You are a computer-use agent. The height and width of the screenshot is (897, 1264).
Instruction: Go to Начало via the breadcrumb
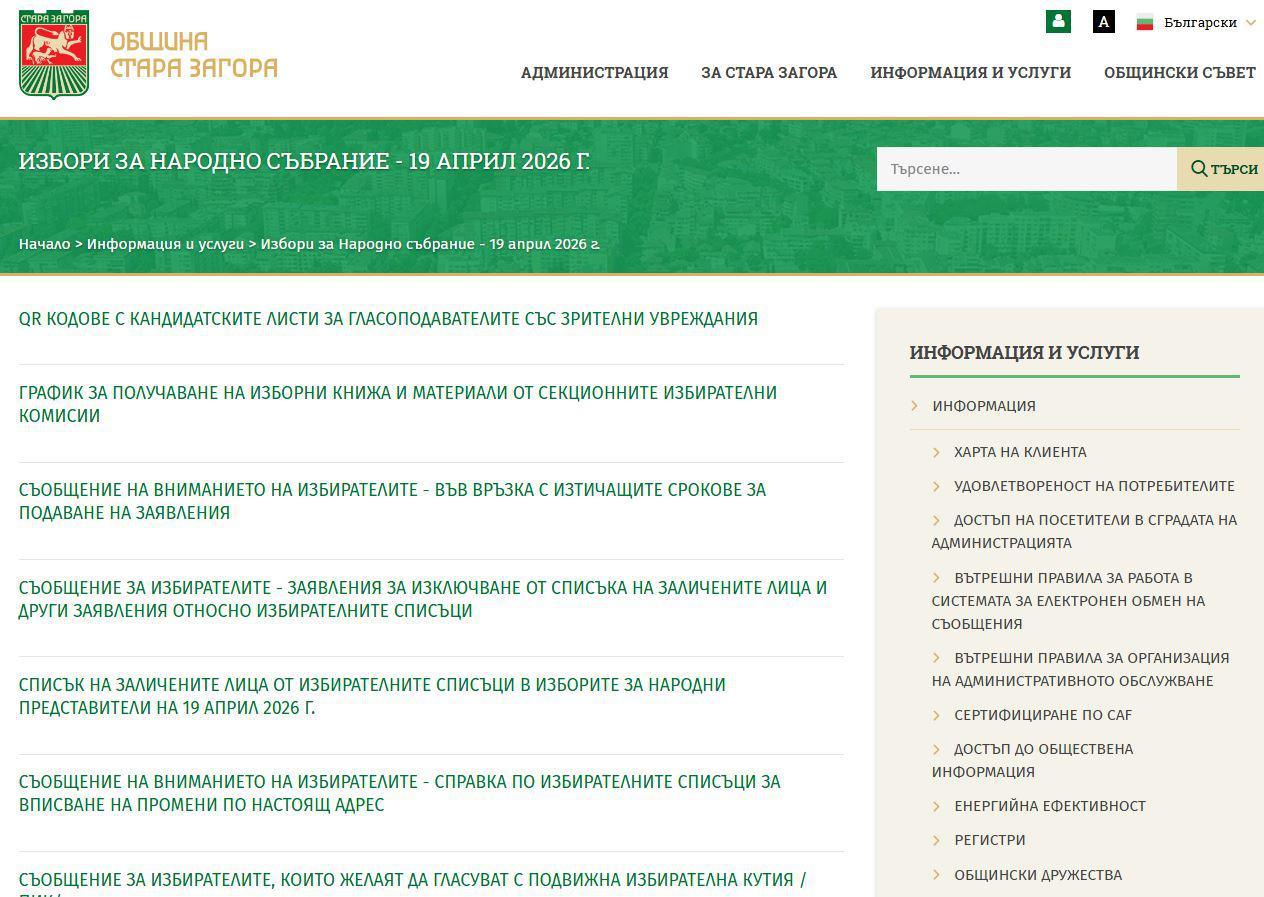click(44, 243)
